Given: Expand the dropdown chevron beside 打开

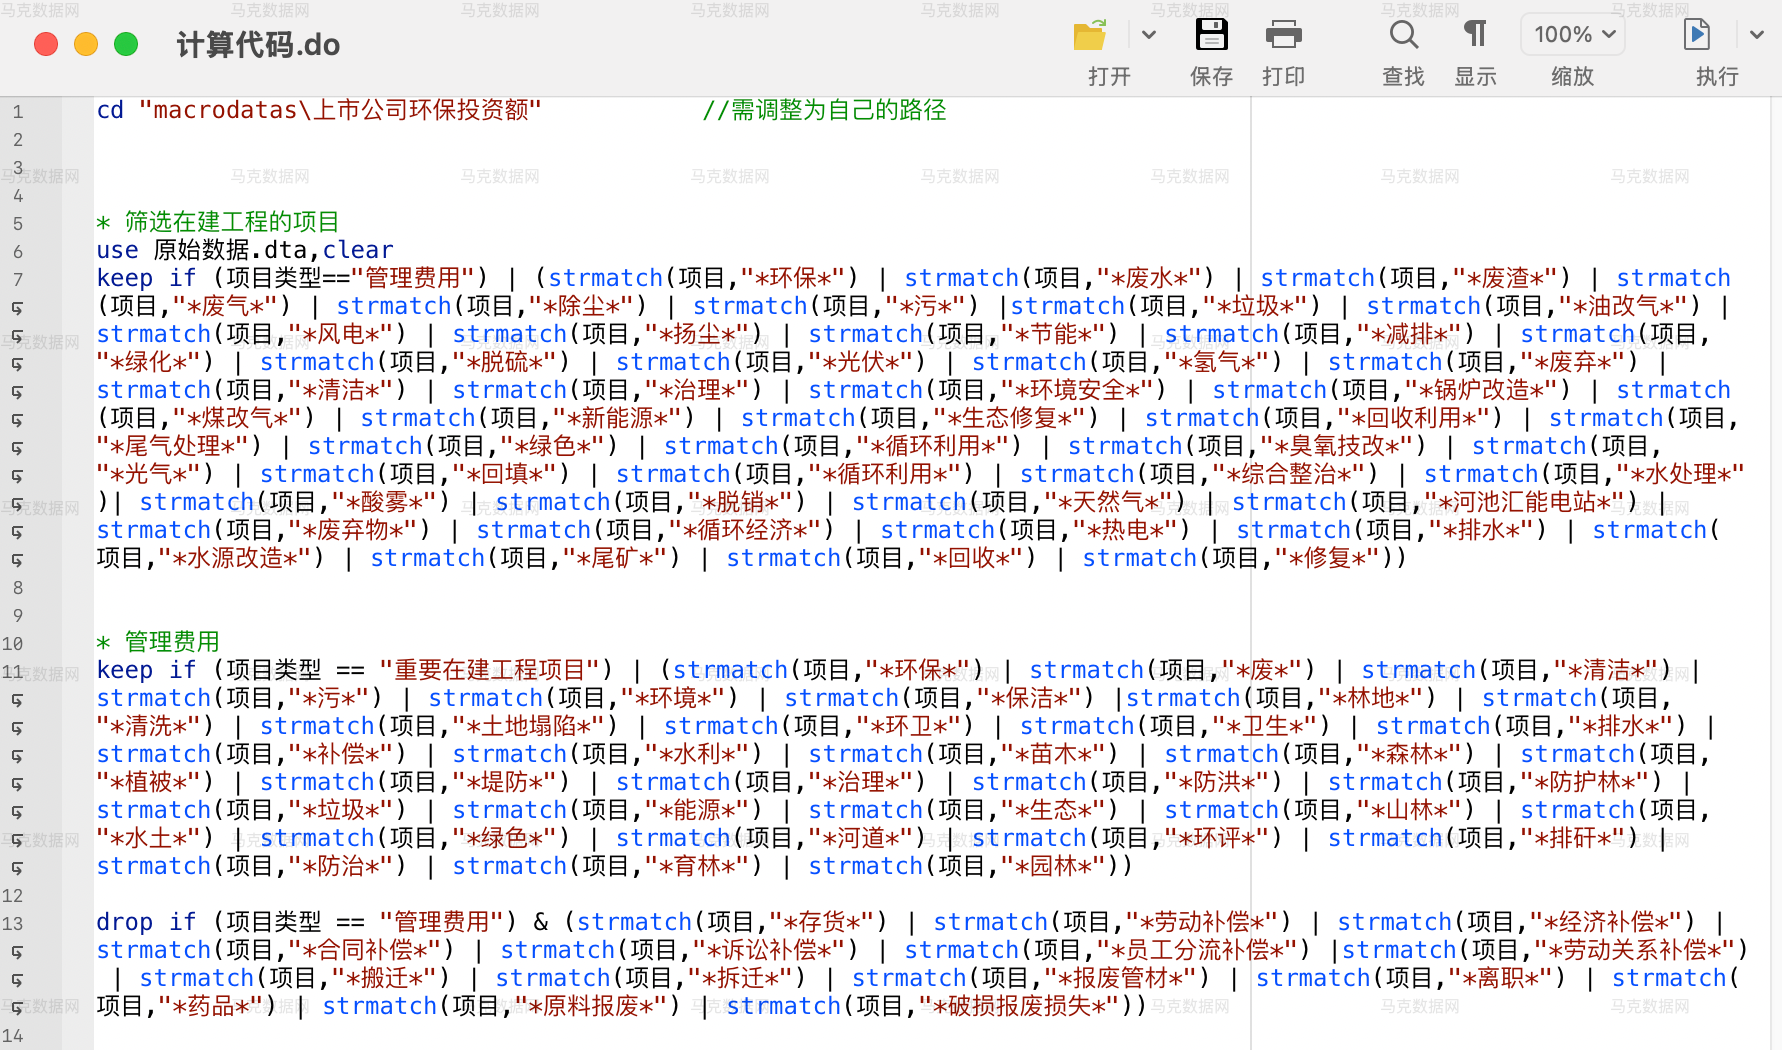Looking at the screenshot, I should click(1149, 34).
